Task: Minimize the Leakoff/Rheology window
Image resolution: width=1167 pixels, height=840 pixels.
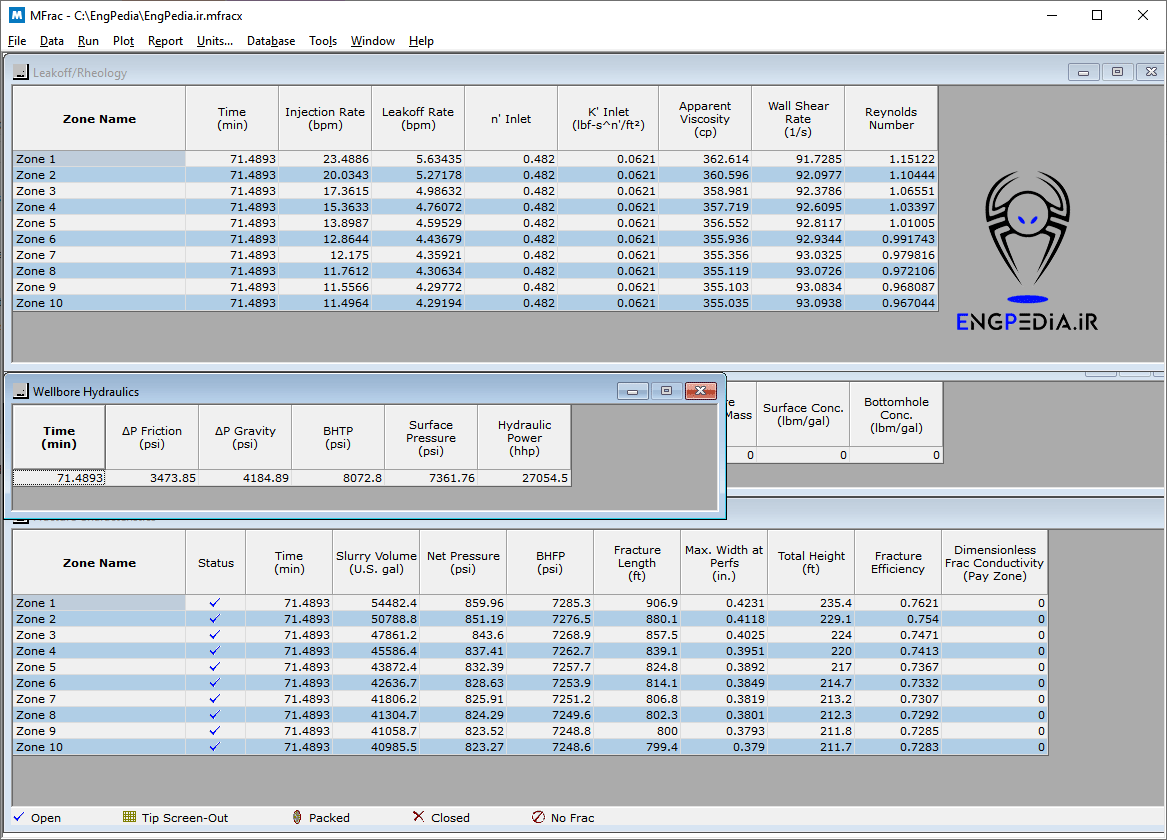Action: (1083, 71)
